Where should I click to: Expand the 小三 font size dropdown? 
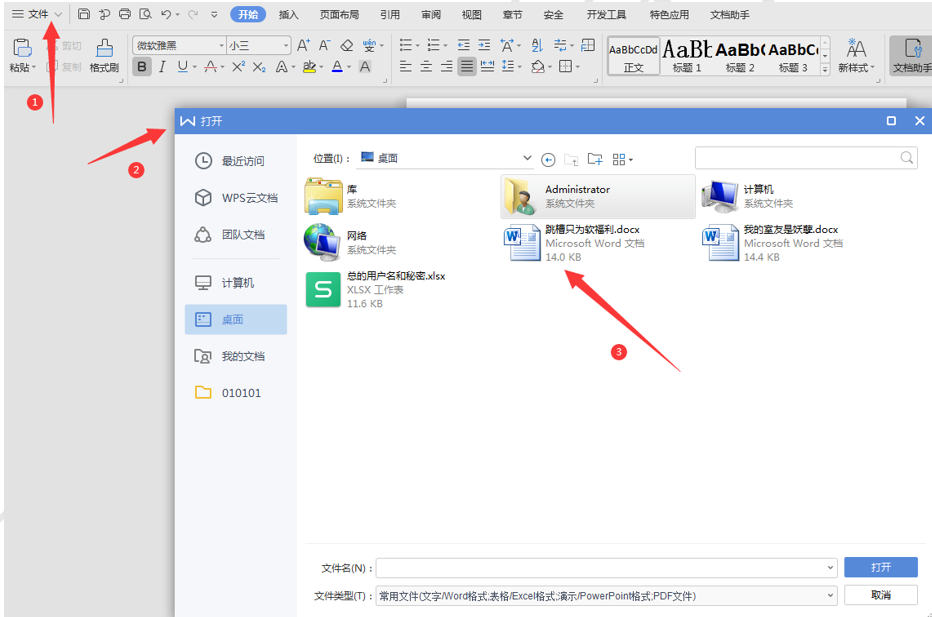pyautogui.click(x=286, y=45)
